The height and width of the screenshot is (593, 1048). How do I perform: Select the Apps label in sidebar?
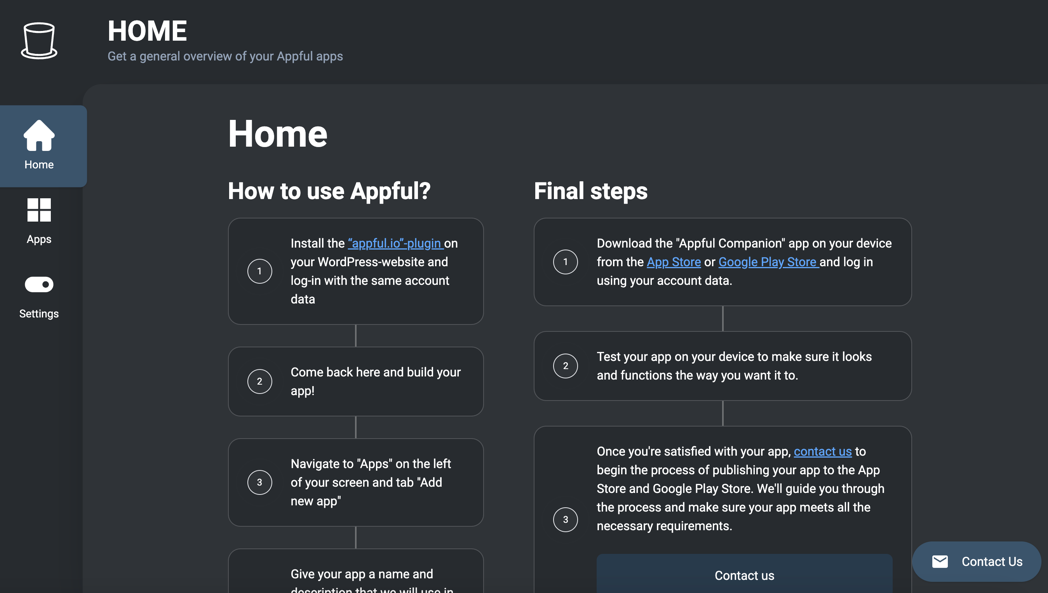39,240
